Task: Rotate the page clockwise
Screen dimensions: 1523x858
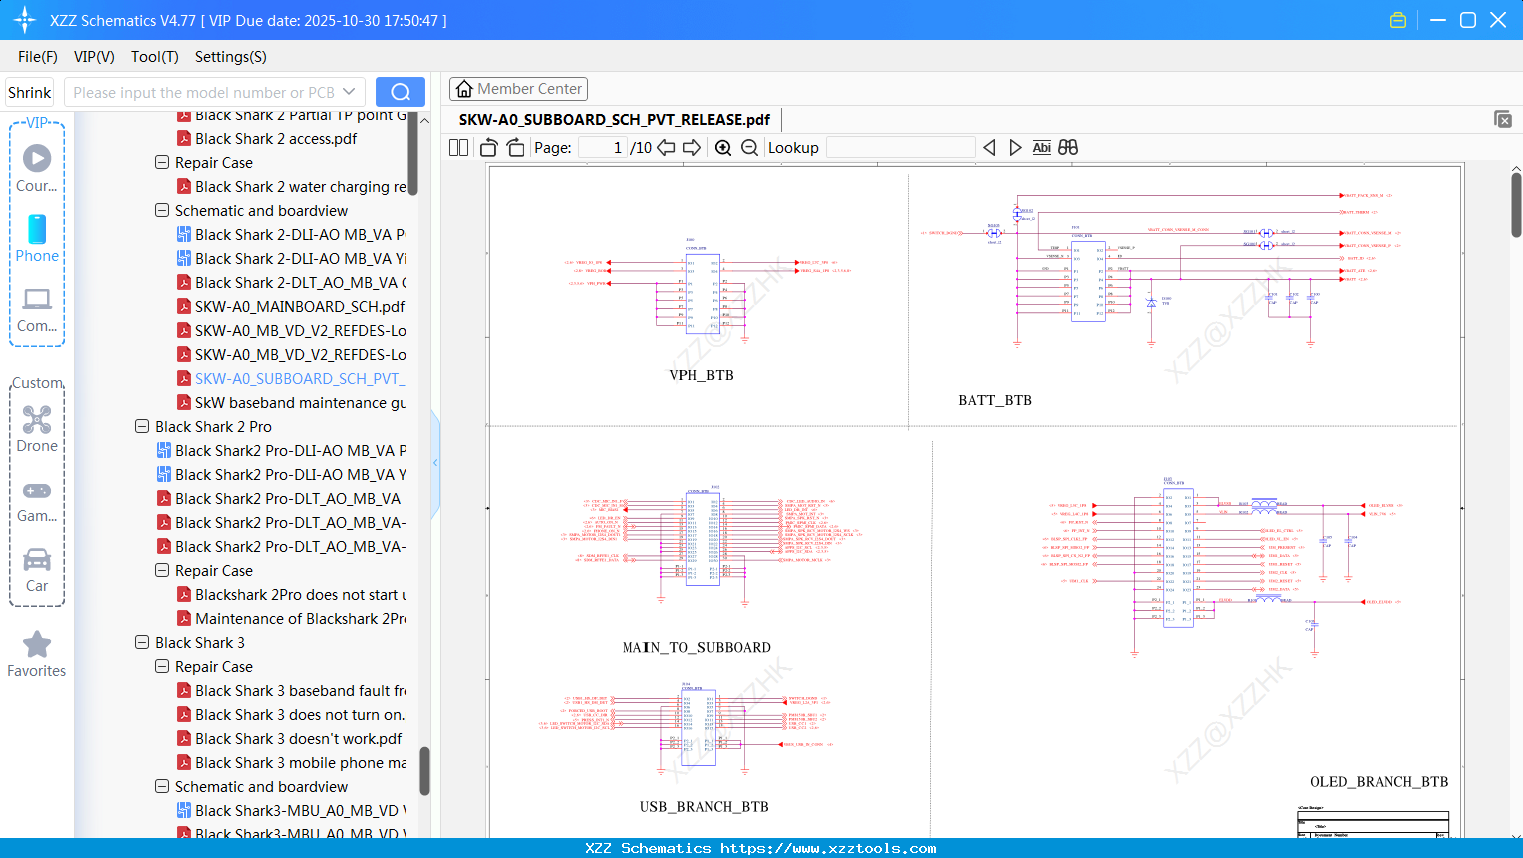Action: pyautogui.click(x=514, y=147)
